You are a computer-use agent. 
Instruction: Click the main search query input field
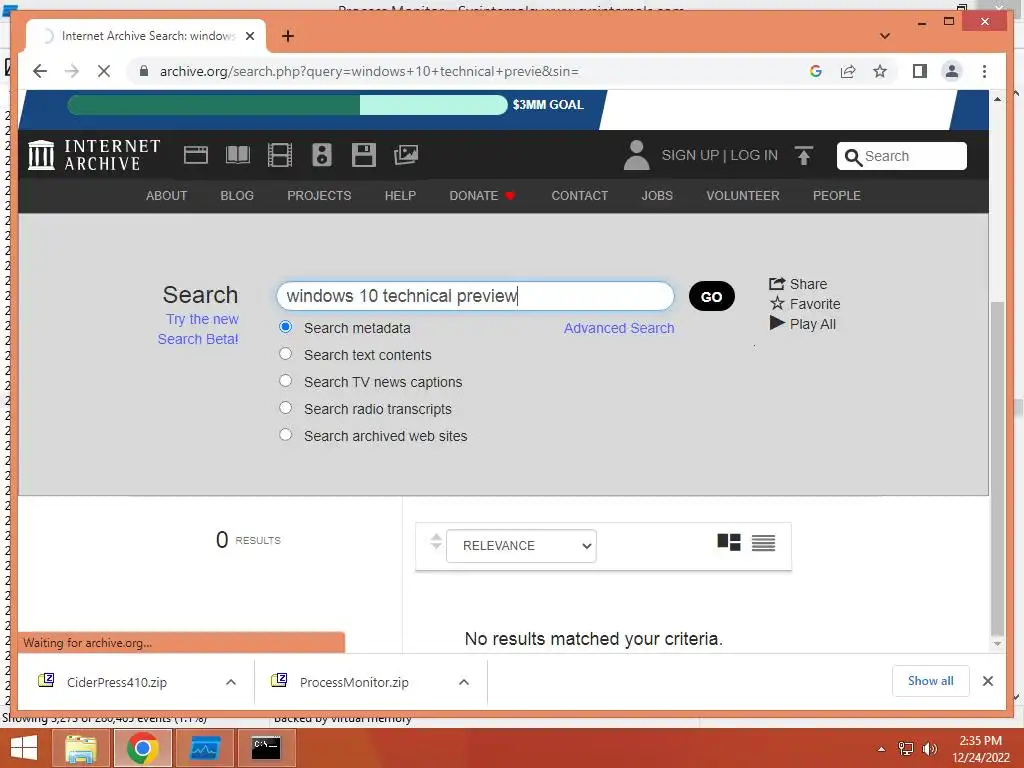click(x=475, y=296)
